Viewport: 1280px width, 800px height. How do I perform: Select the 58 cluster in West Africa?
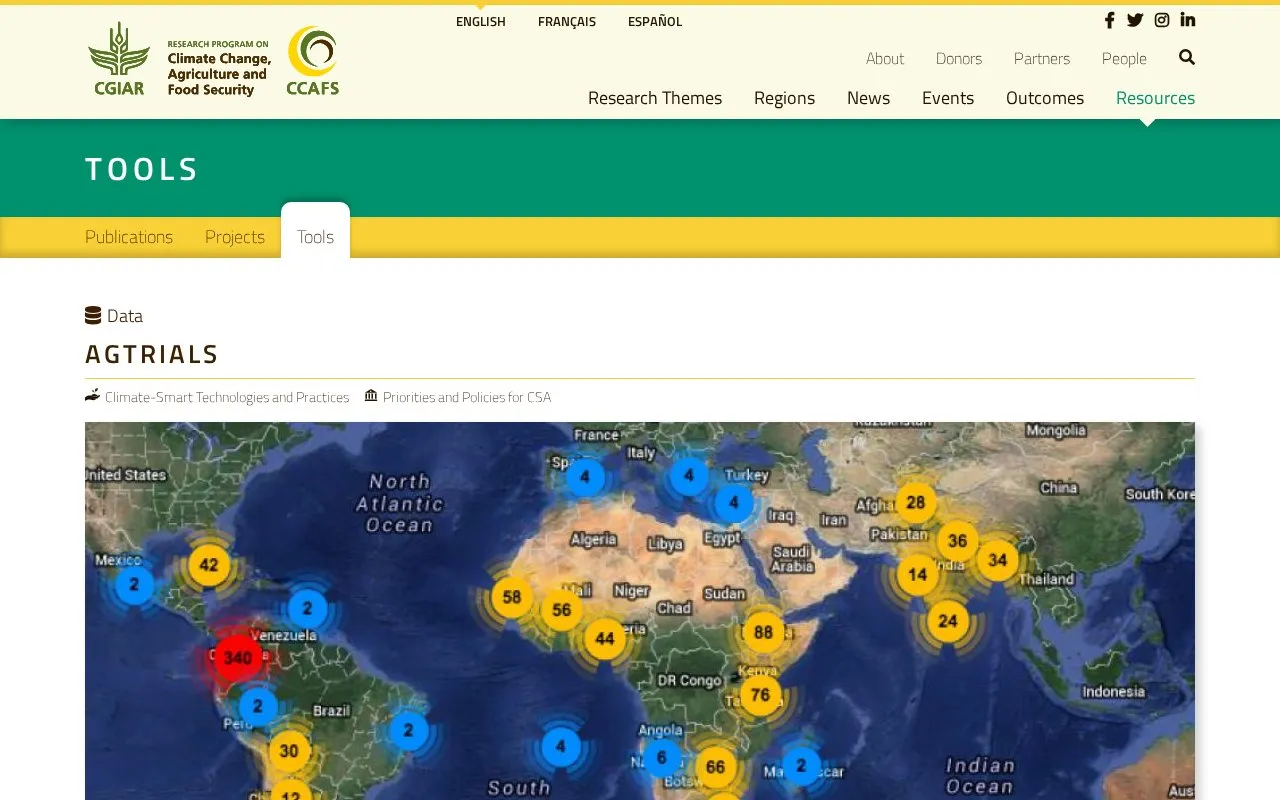[x=512, y=597]
